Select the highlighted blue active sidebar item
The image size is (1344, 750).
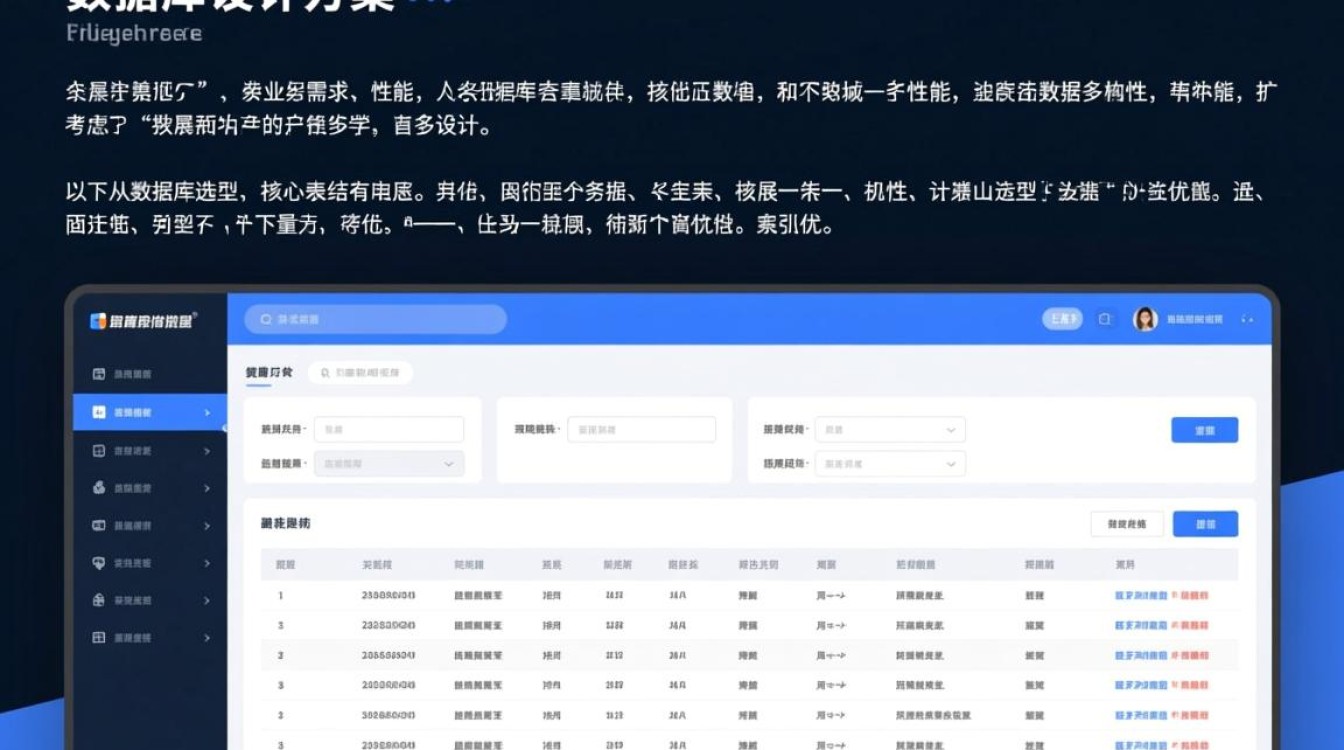click(150, 412)
